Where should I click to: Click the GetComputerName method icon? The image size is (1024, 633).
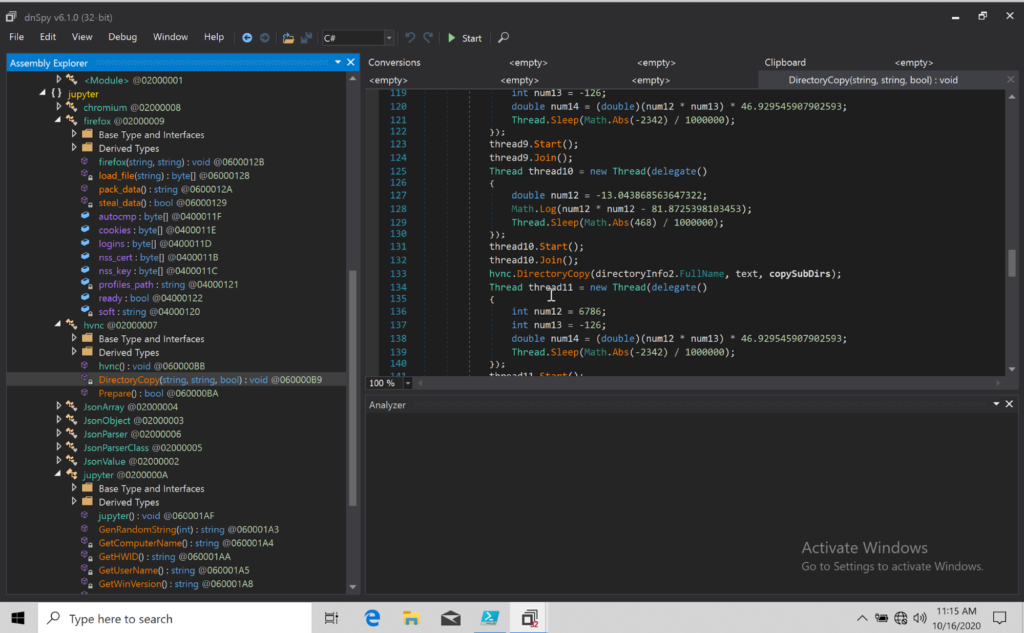pos(86,543)
